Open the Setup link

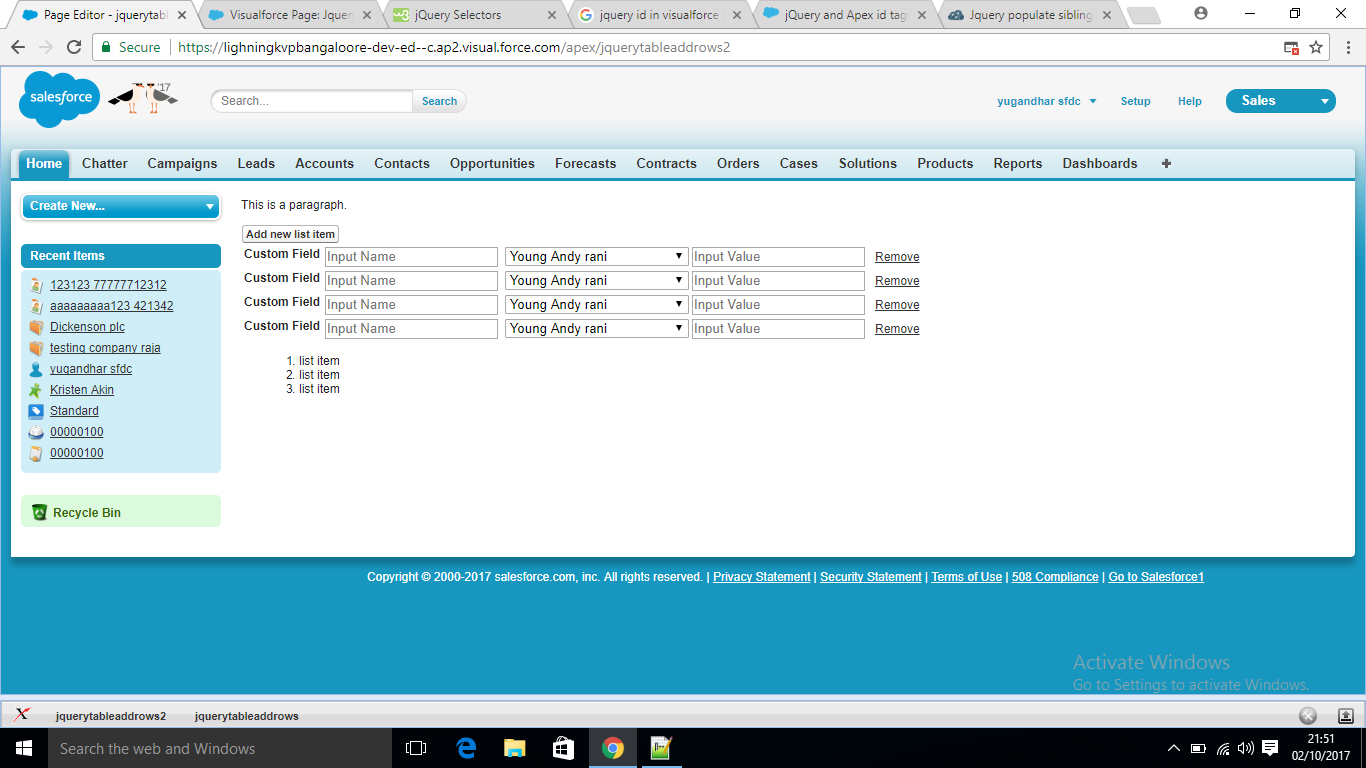(x=1135, y=101)
